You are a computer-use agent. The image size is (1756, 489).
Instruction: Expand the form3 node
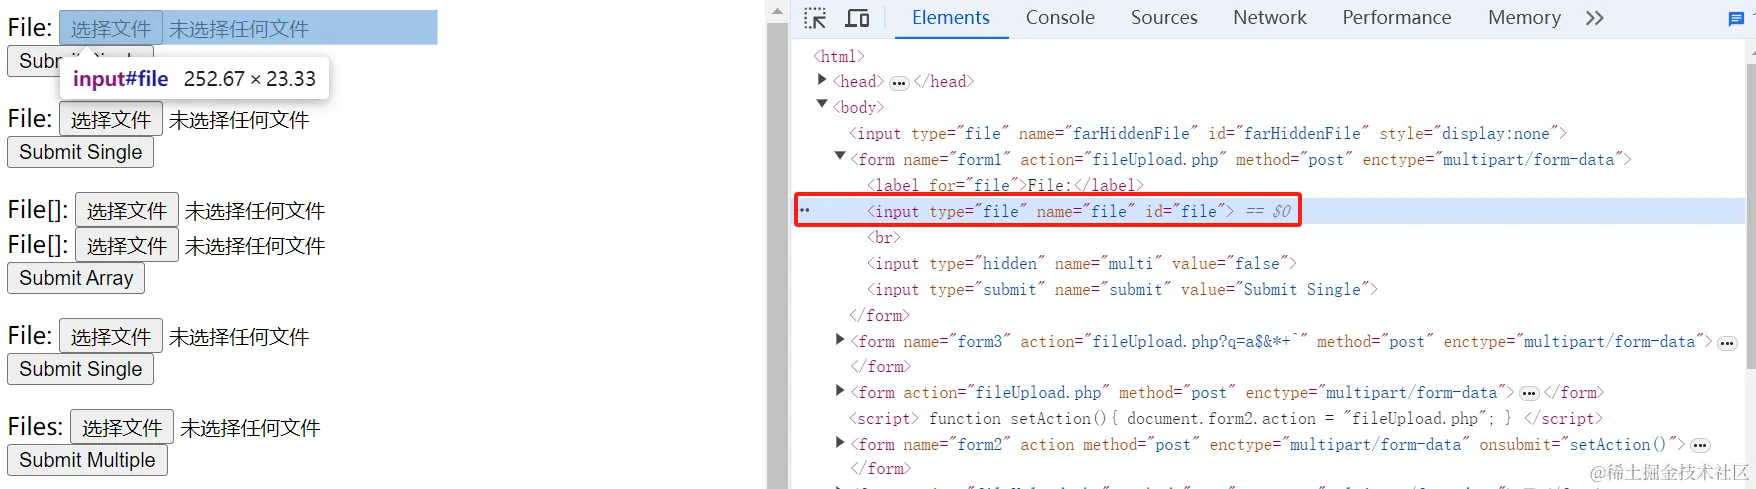point(840,340)
